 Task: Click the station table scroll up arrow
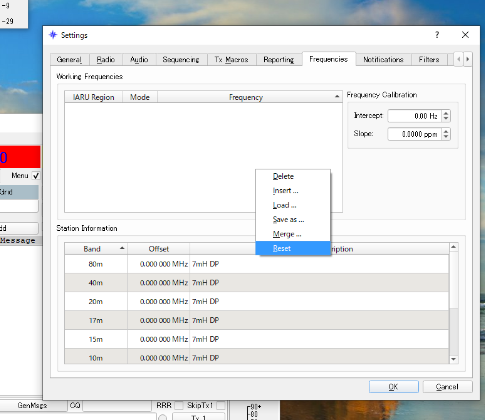pyautogui.click(x=453, y=247)
